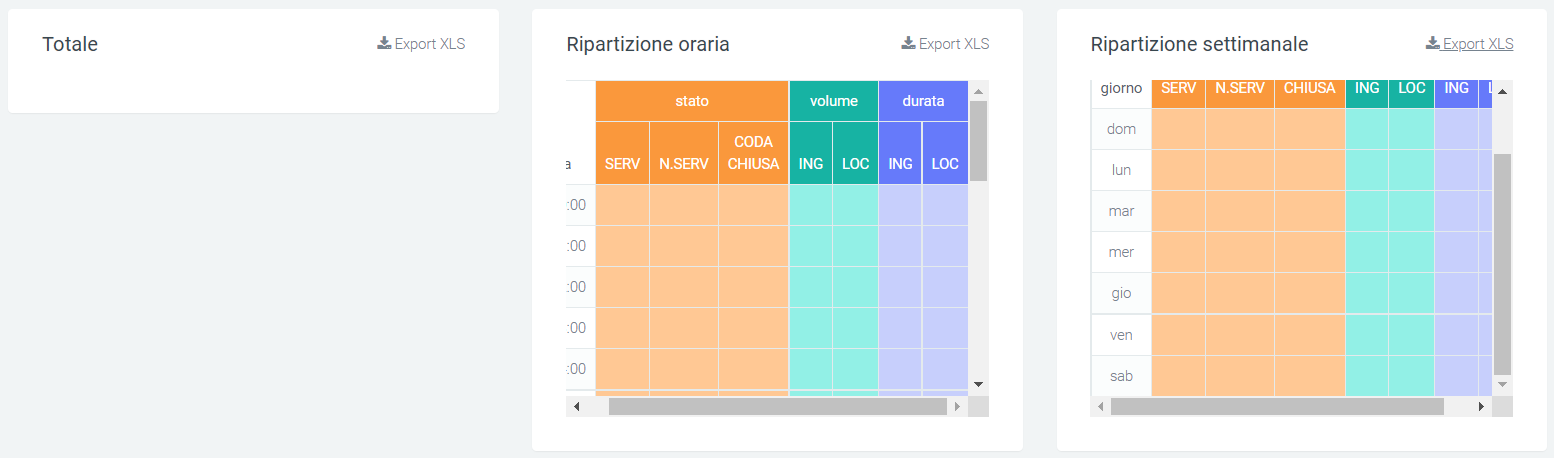Click the 'durata' group header in the hourly table
The image size is (1554, 458).
[x=923, y=101]
